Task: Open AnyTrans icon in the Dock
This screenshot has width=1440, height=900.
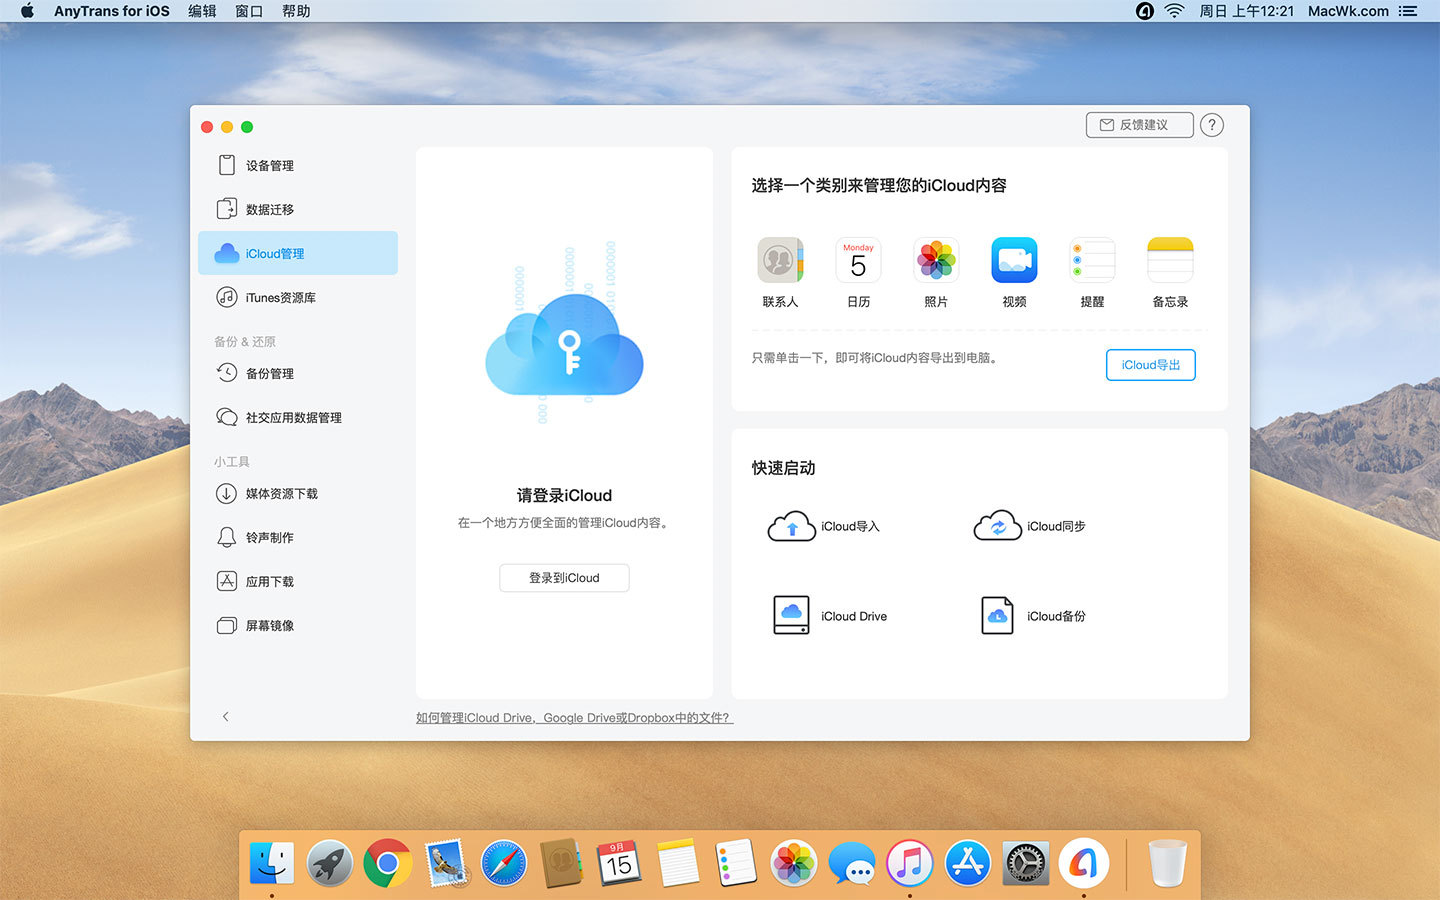Action: click(x=1084, y=862)
